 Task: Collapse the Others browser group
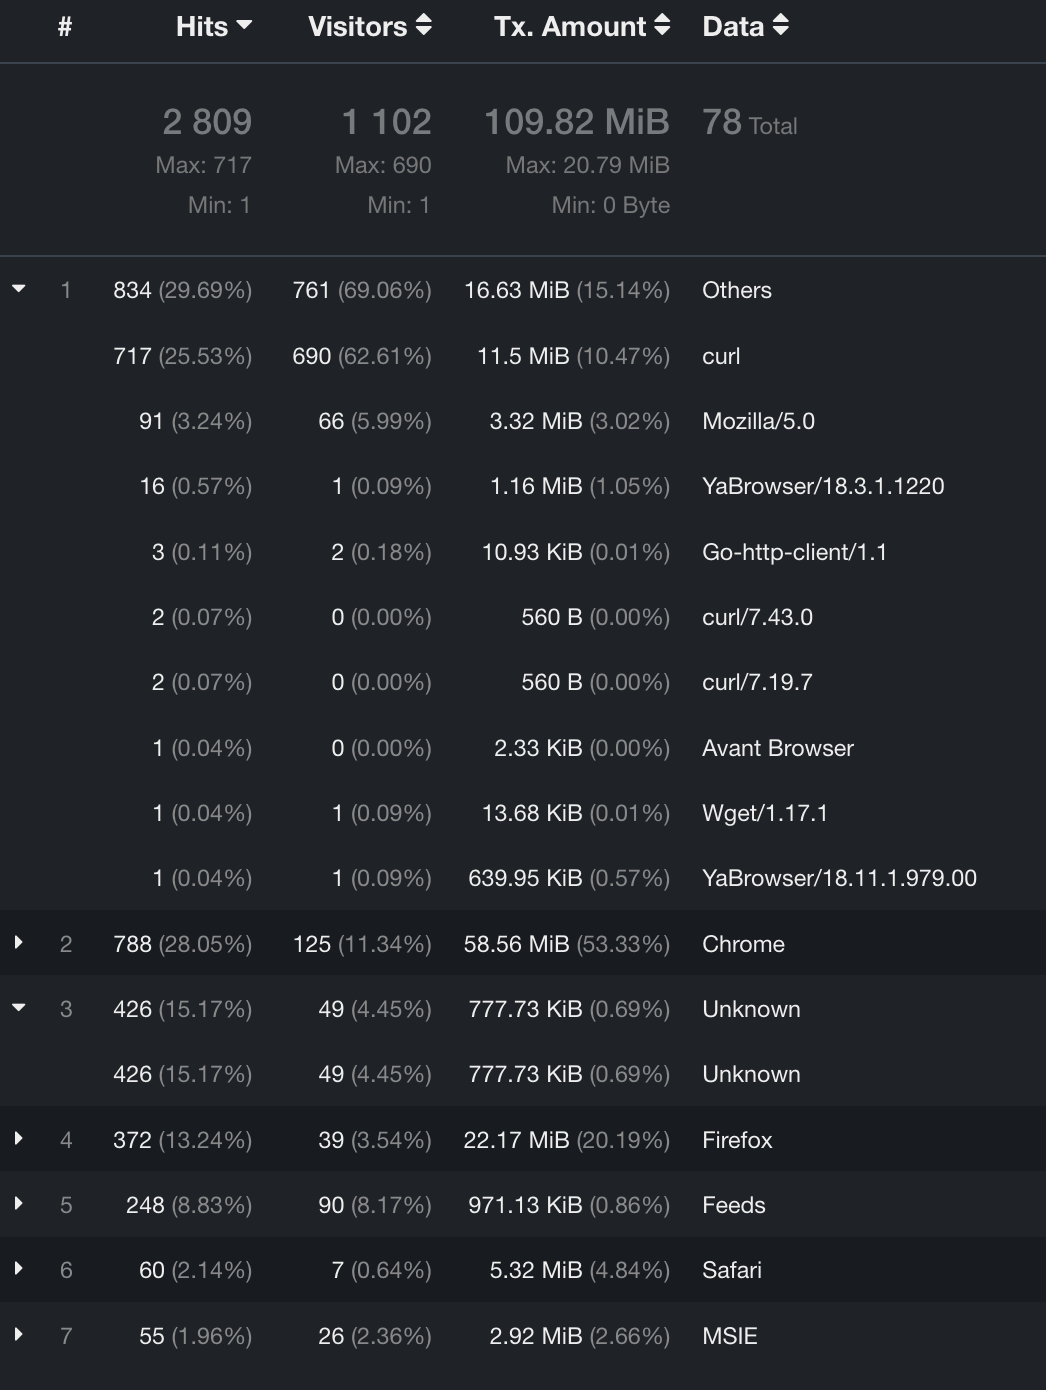tap(19, 290)
